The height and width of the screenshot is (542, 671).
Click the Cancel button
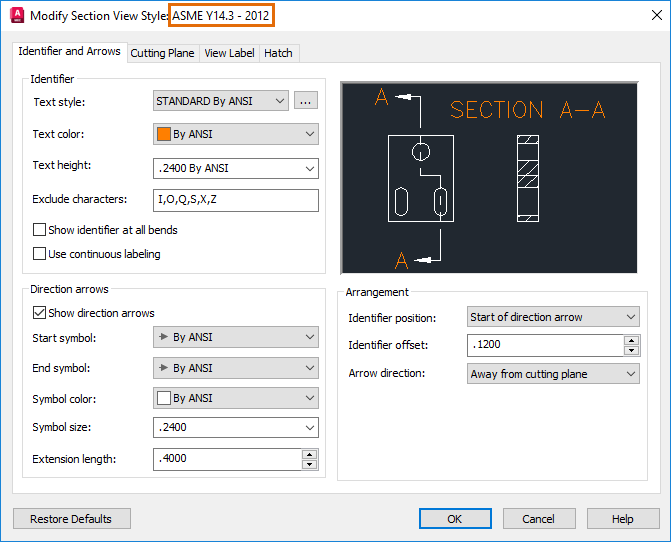539,518
